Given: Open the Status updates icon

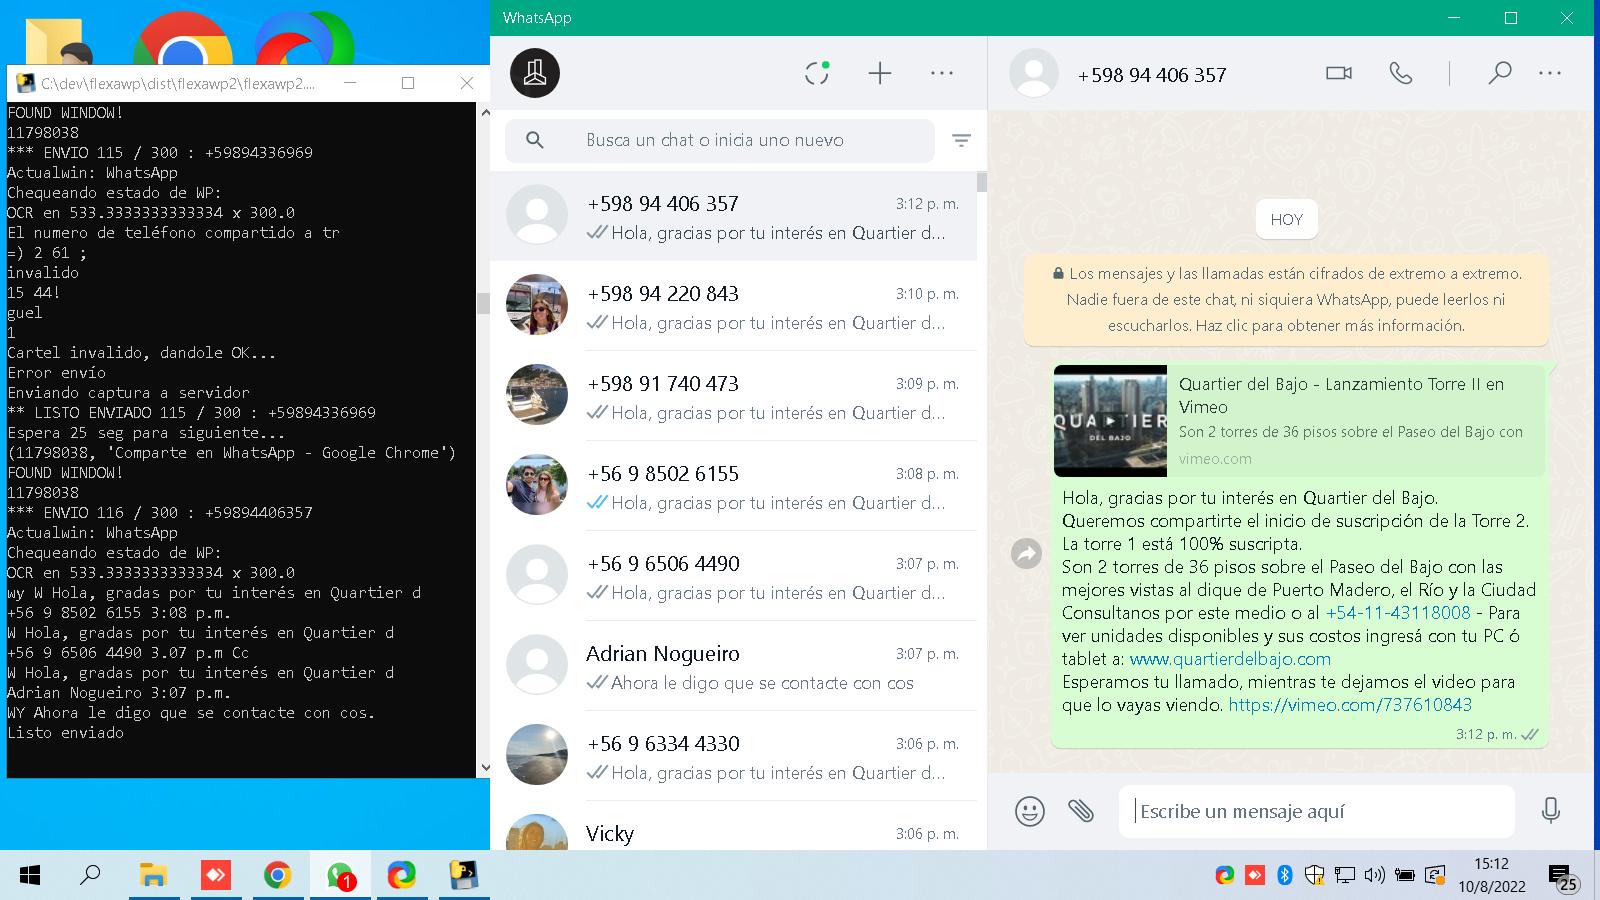Looking at the screenshot, I should coord(817,73).
